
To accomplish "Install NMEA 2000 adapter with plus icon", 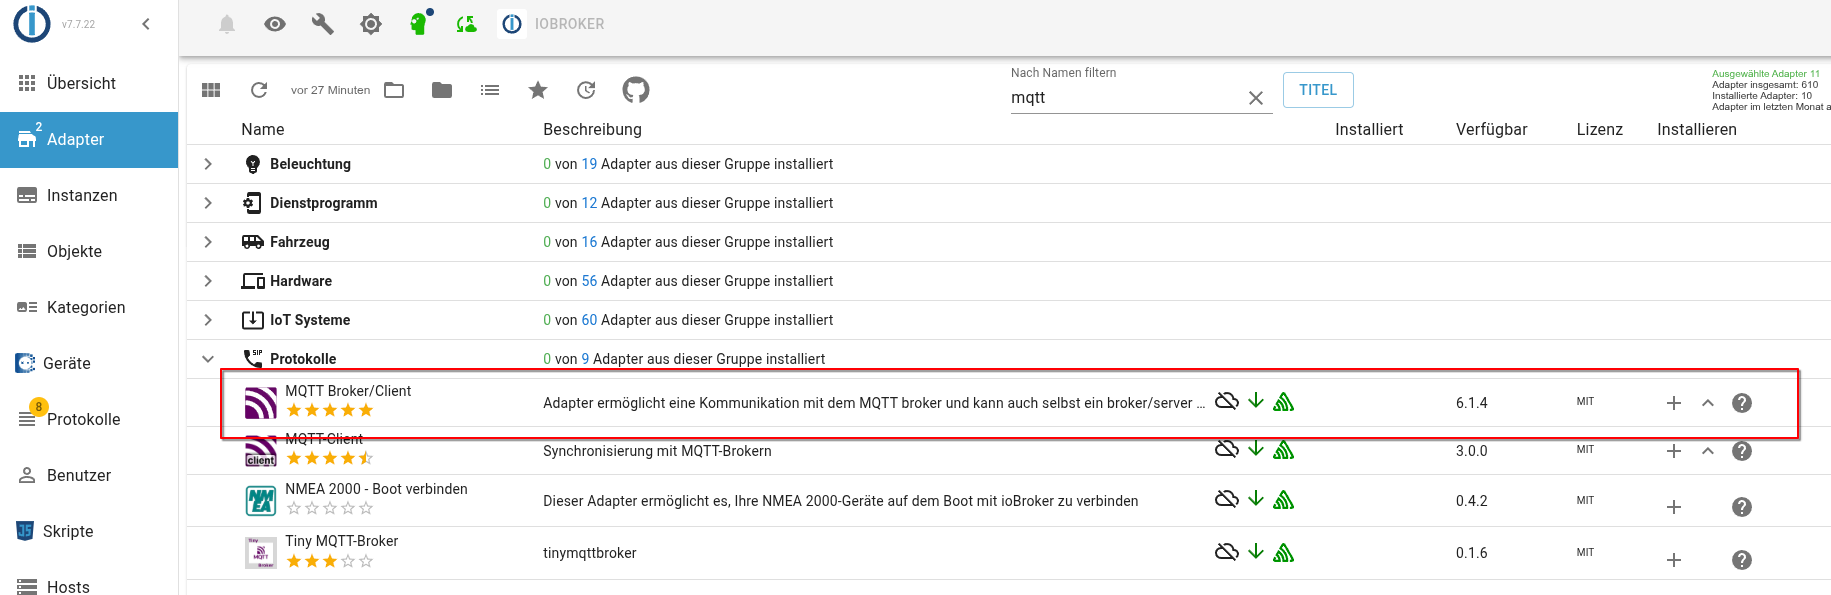I will coord(1674,507).
